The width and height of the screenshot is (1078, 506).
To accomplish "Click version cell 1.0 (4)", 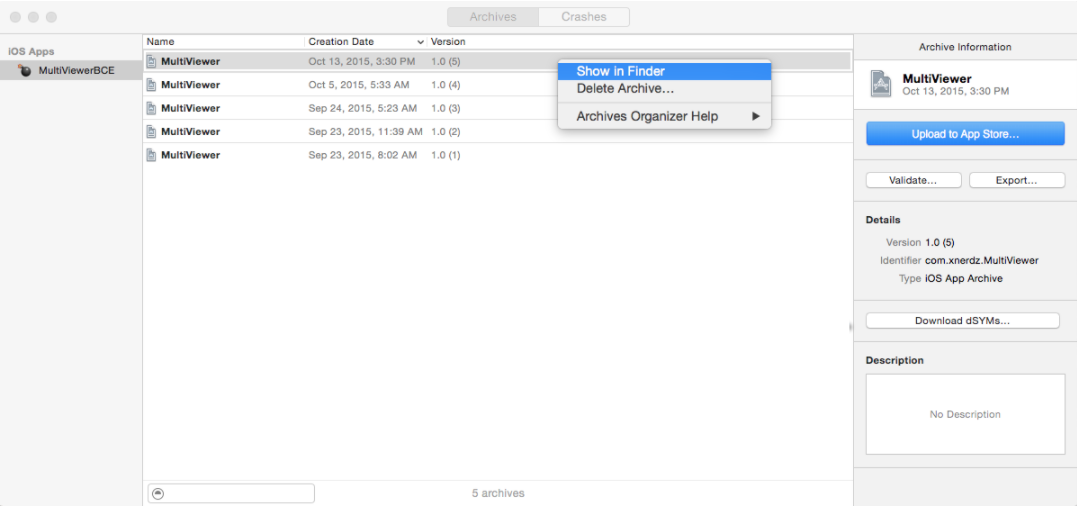I will point(446,85).
